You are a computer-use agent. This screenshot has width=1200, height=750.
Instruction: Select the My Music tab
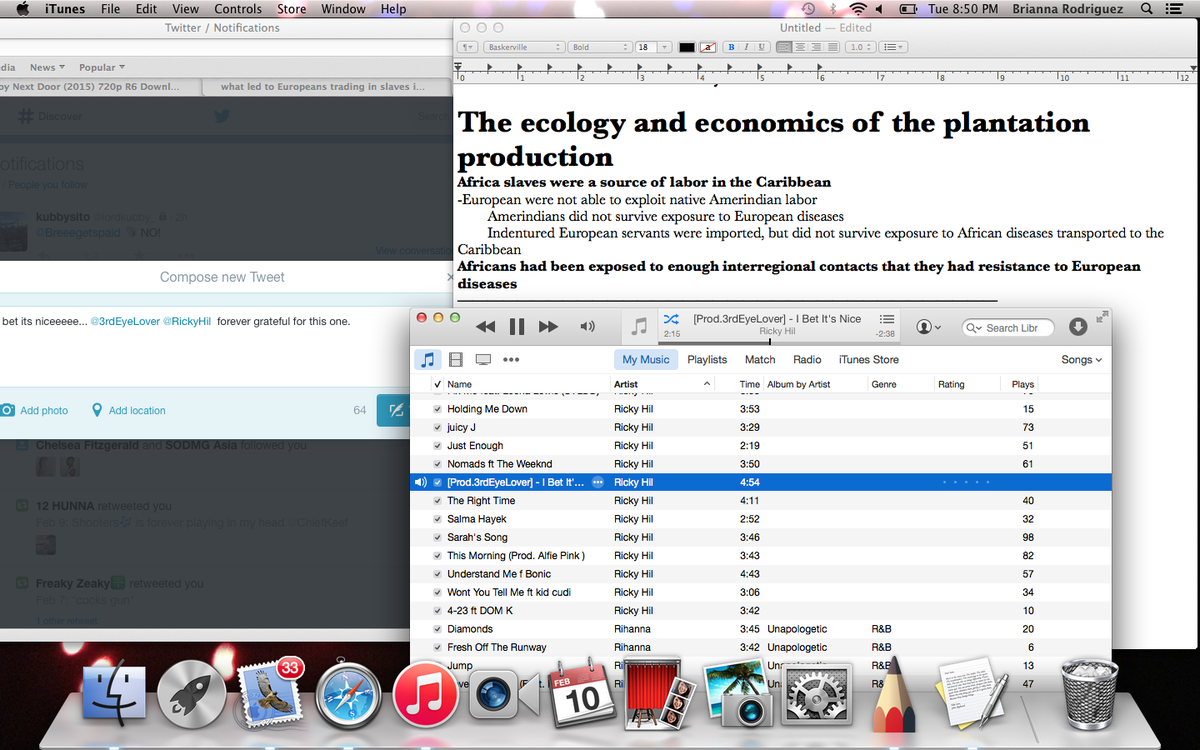[646, 359]
